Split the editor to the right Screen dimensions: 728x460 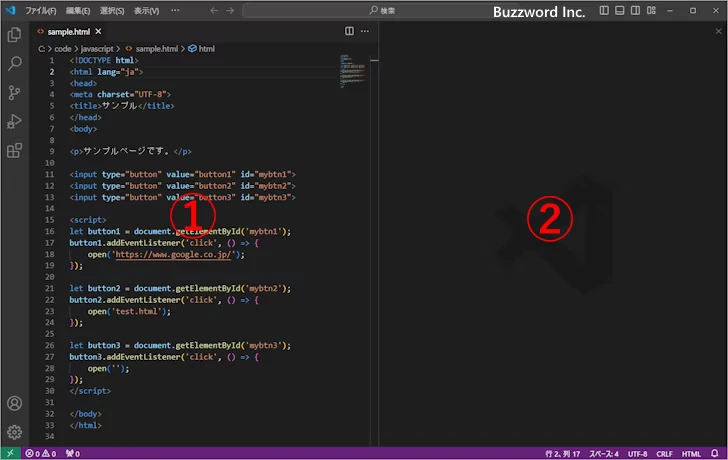click(349, 31)
